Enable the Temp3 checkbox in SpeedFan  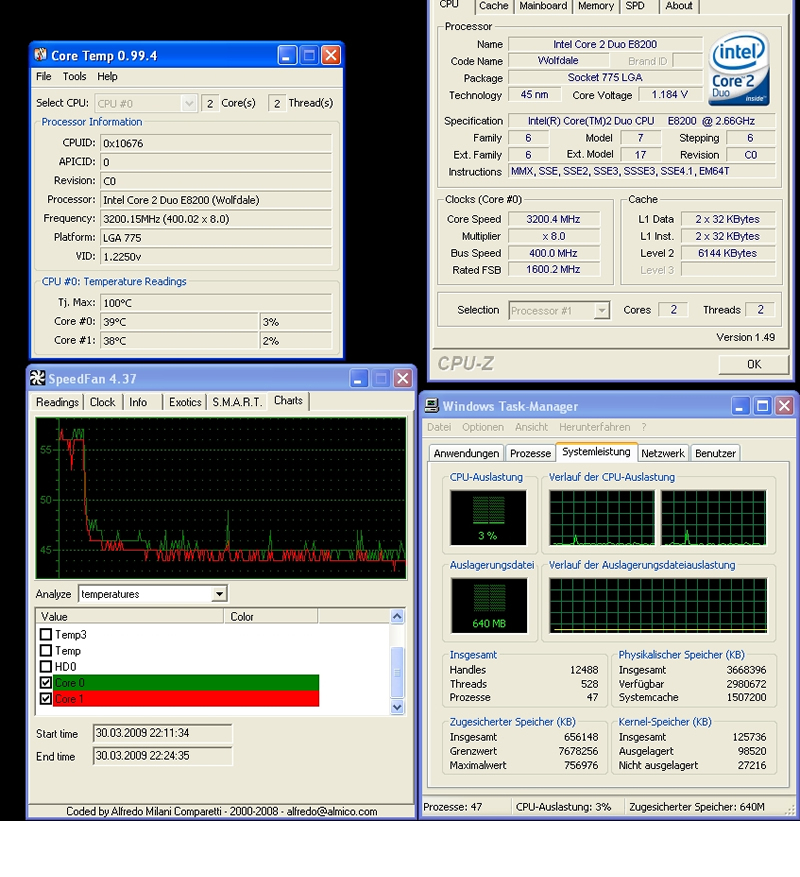(x=46, y=635)
